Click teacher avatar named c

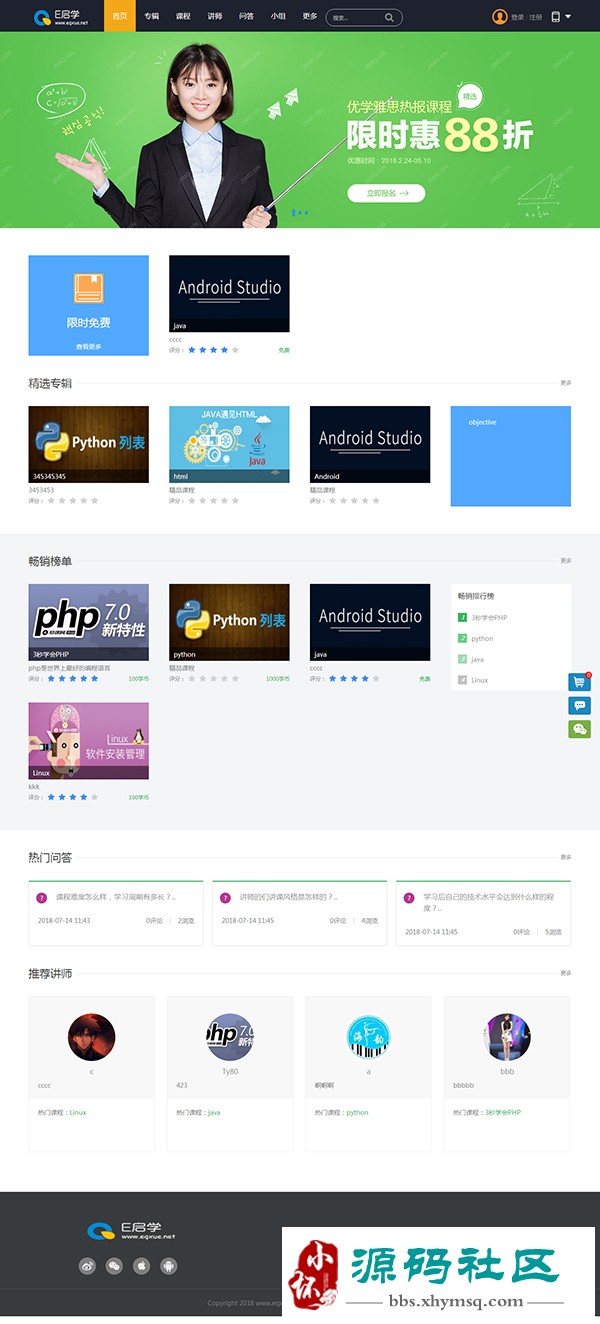[91, 1038]
